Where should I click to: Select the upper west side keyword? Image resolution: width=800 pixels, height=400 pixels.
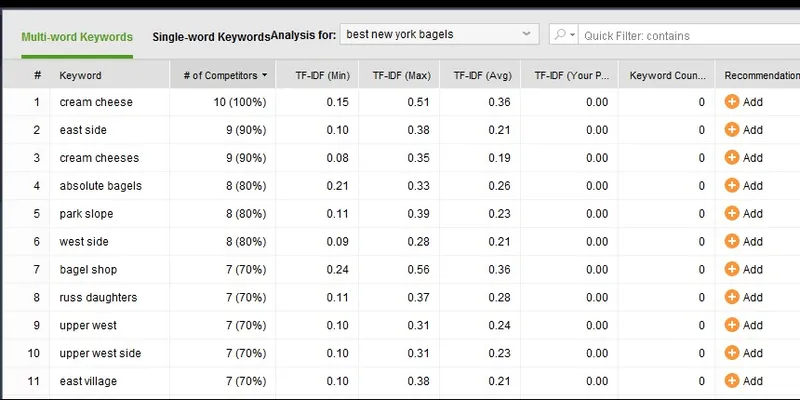point(100,353)
